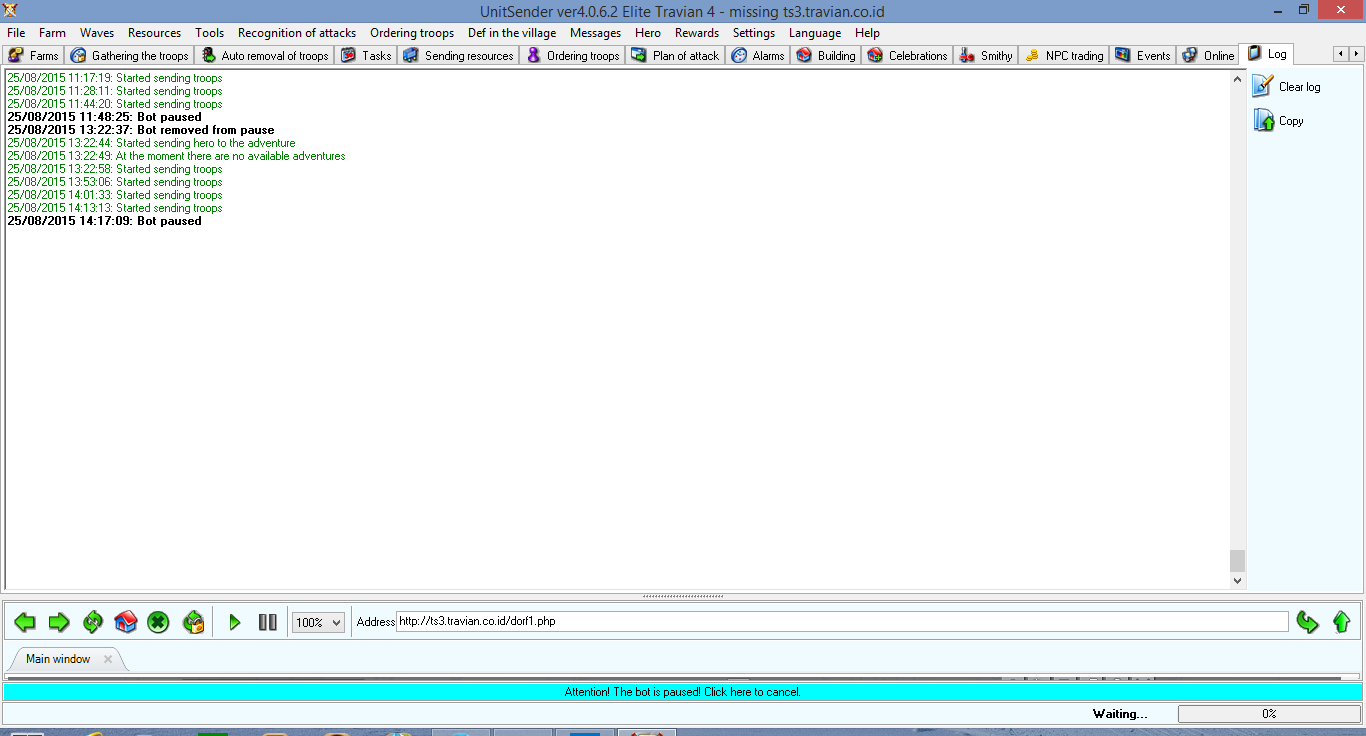1366x736 pixels.
Task: Open the Online tab
Action: tap(1208, 56)
